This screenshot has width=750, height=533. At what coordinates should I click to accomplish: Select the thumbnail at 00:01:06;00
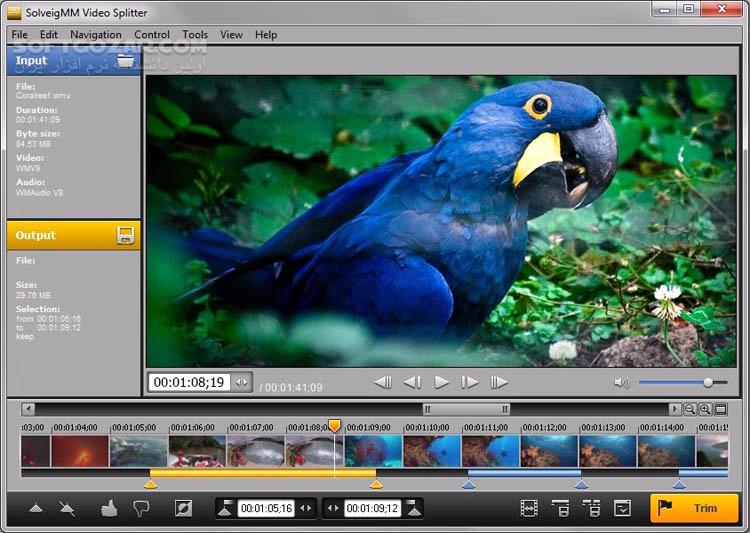point(197,451)
